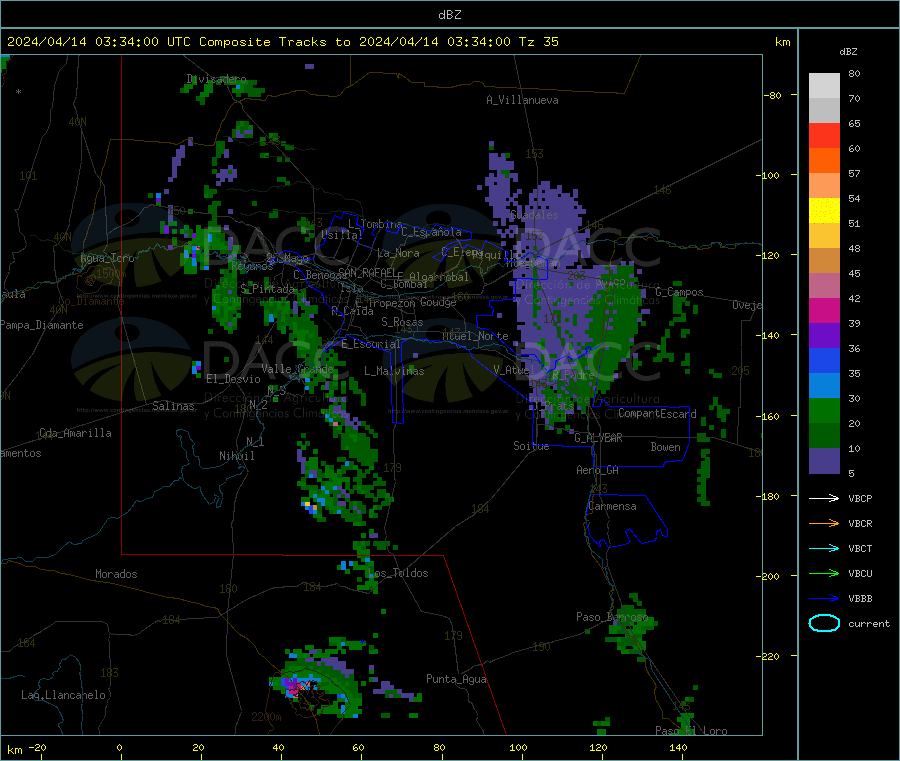
Task: Click the 'SAN_RAFAEL' city label
Action: (x=367, y=272)
